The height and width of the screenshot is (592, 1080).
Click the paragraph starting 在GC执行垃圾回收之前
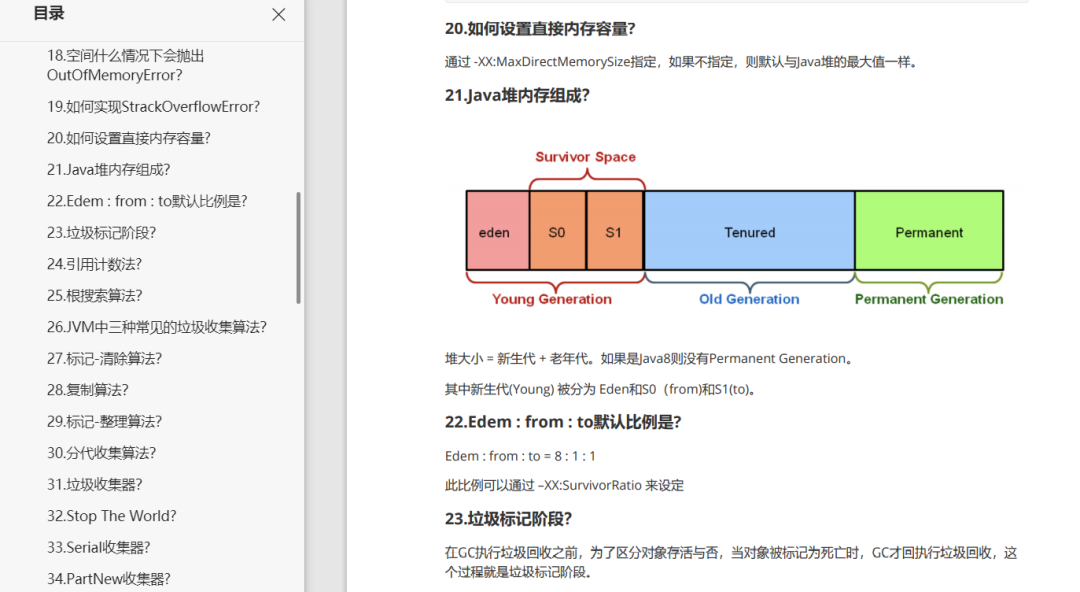(731, 562)
